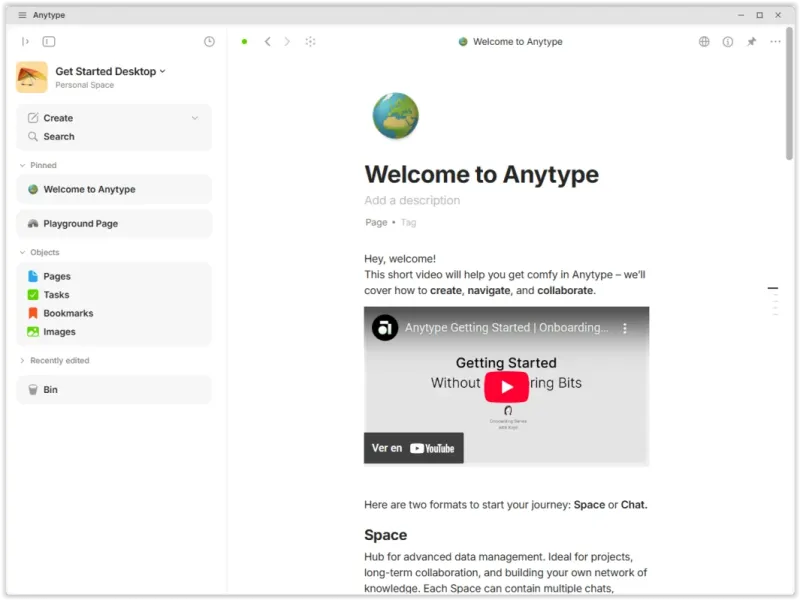Viewport: 800px width, 600px height.
Task: Open the Playground Page
Action: click(114, 223)
